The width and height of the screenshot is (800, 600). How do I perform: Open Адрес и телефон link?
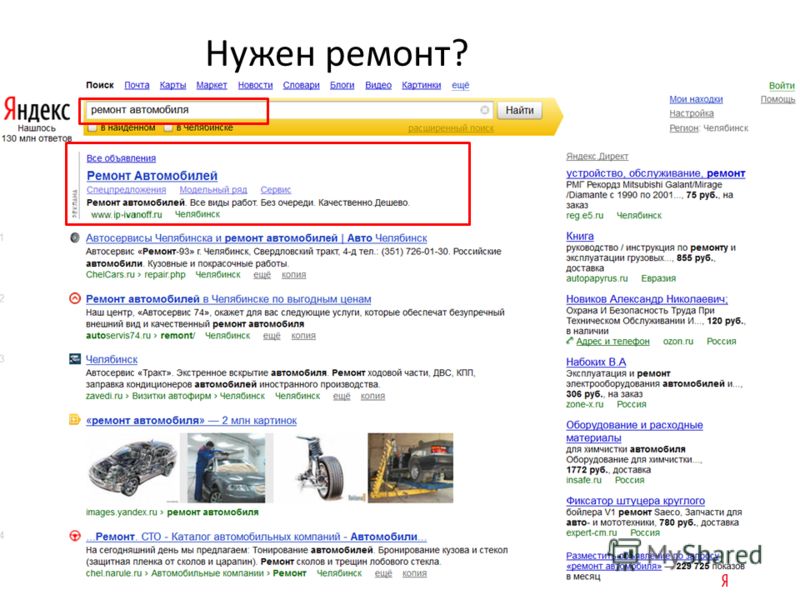tap(613, 341)
